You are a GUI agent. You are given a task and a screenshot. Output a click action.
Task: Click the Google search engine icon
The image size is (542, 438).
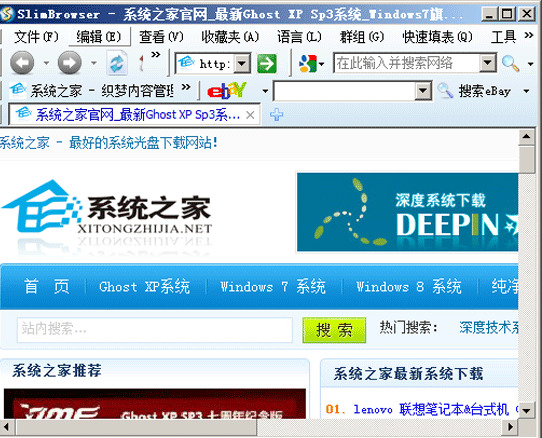point(308,64)
